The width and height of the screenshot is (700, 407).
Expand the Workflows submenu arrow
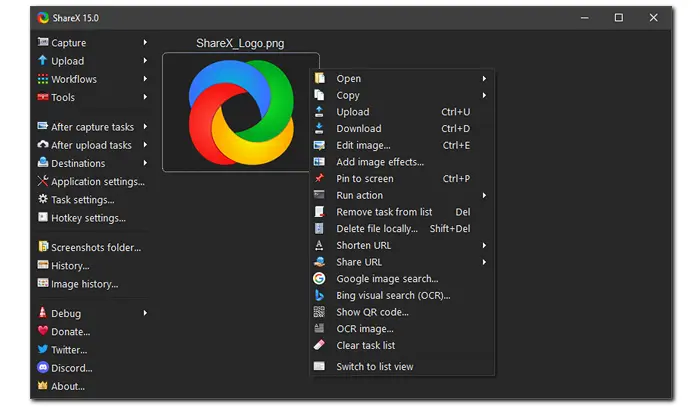[x=145, y=79]
